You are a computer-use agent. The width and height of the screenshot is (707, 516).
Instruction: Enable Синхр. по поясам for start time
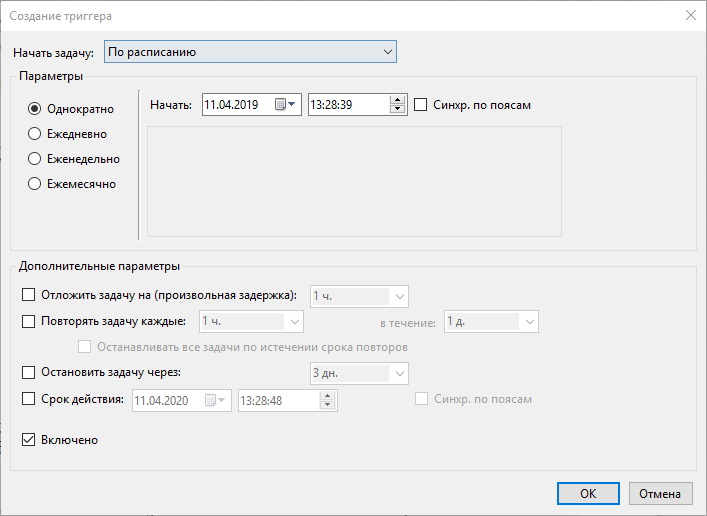point(421,104)
